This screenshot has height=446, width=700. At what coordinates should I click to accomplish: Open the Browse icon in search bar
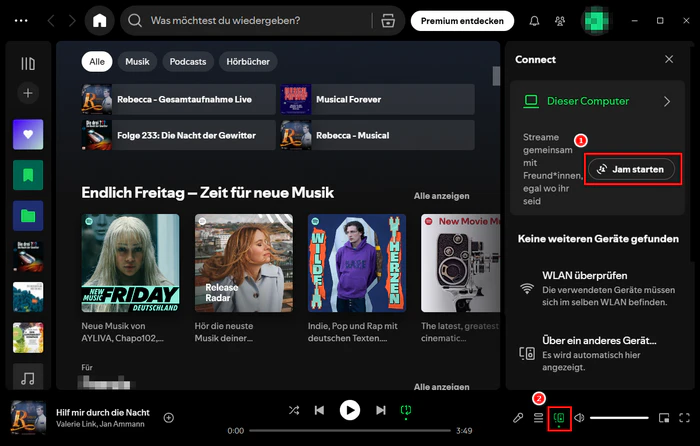pyautogui.click(x=388, y=21)
